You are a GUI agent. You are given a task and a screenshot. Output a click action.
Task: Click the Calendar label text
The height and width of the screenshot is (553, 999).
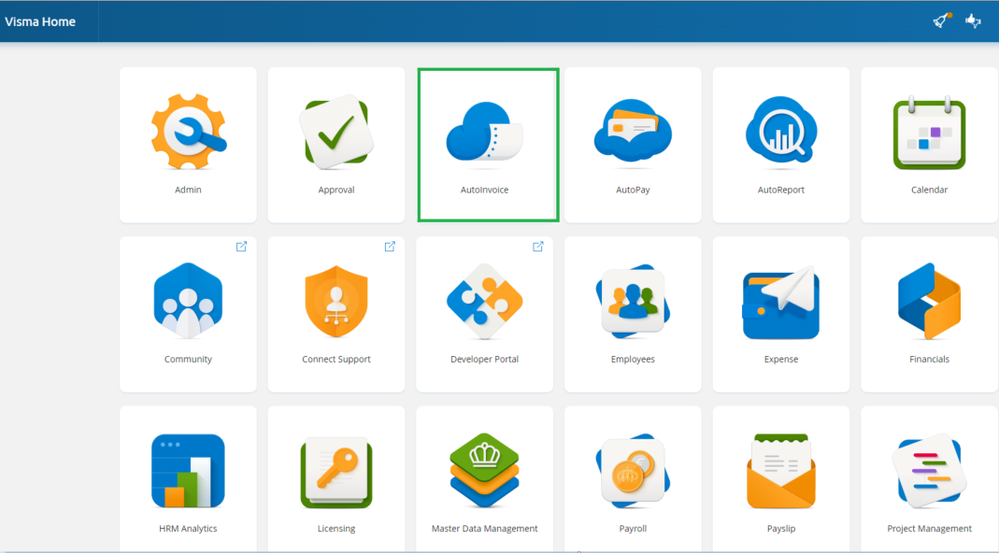pyautogui.click(x=930, y=190)
